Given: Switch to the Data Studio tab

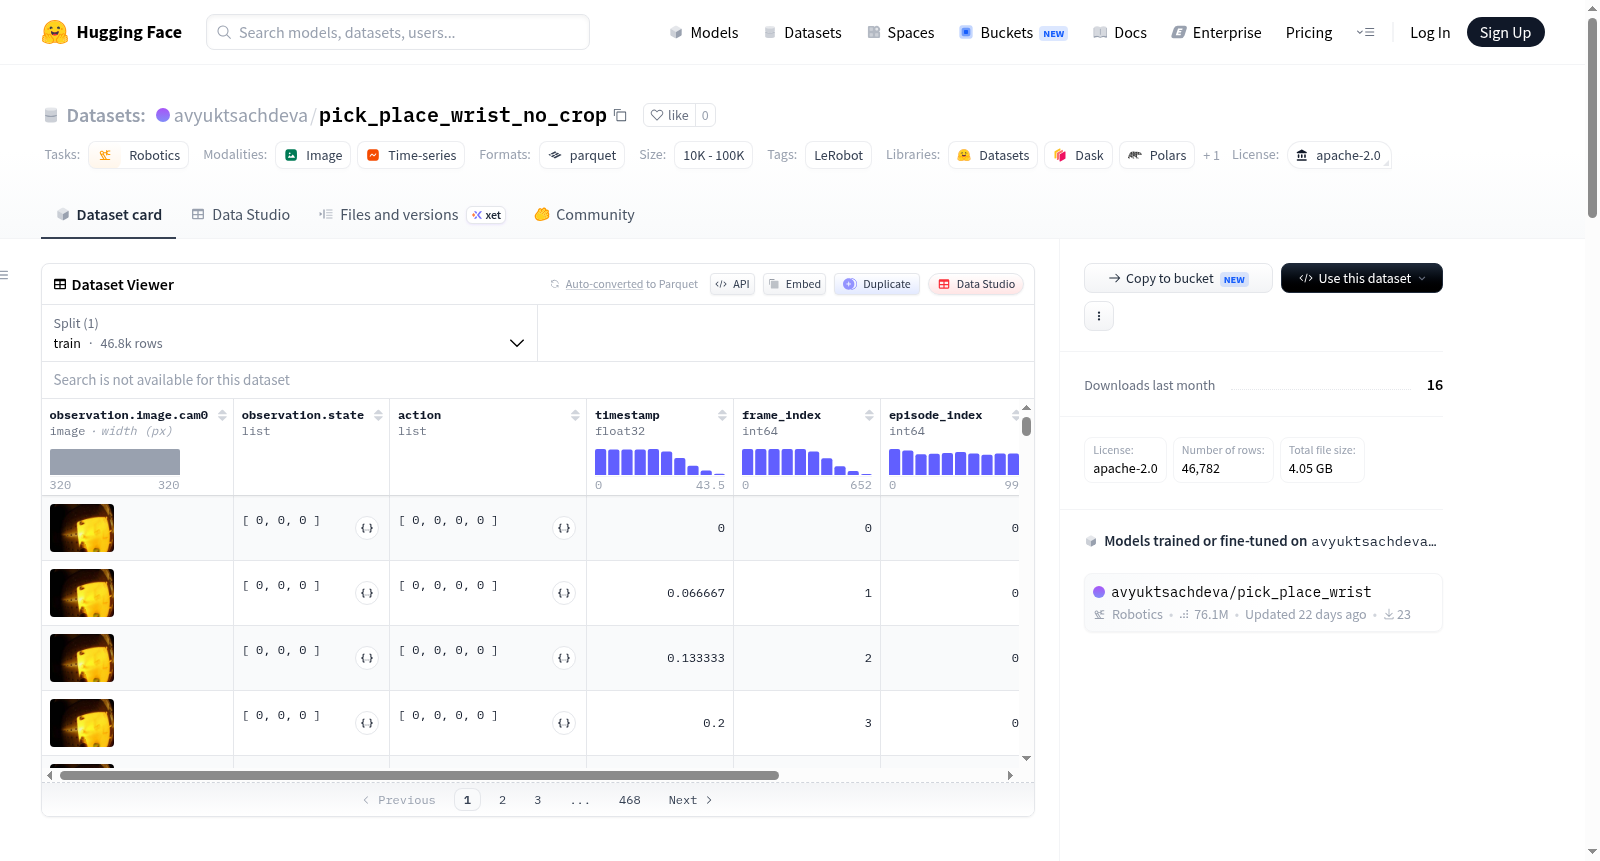Looking at the screenshot, I should point(240,214).
